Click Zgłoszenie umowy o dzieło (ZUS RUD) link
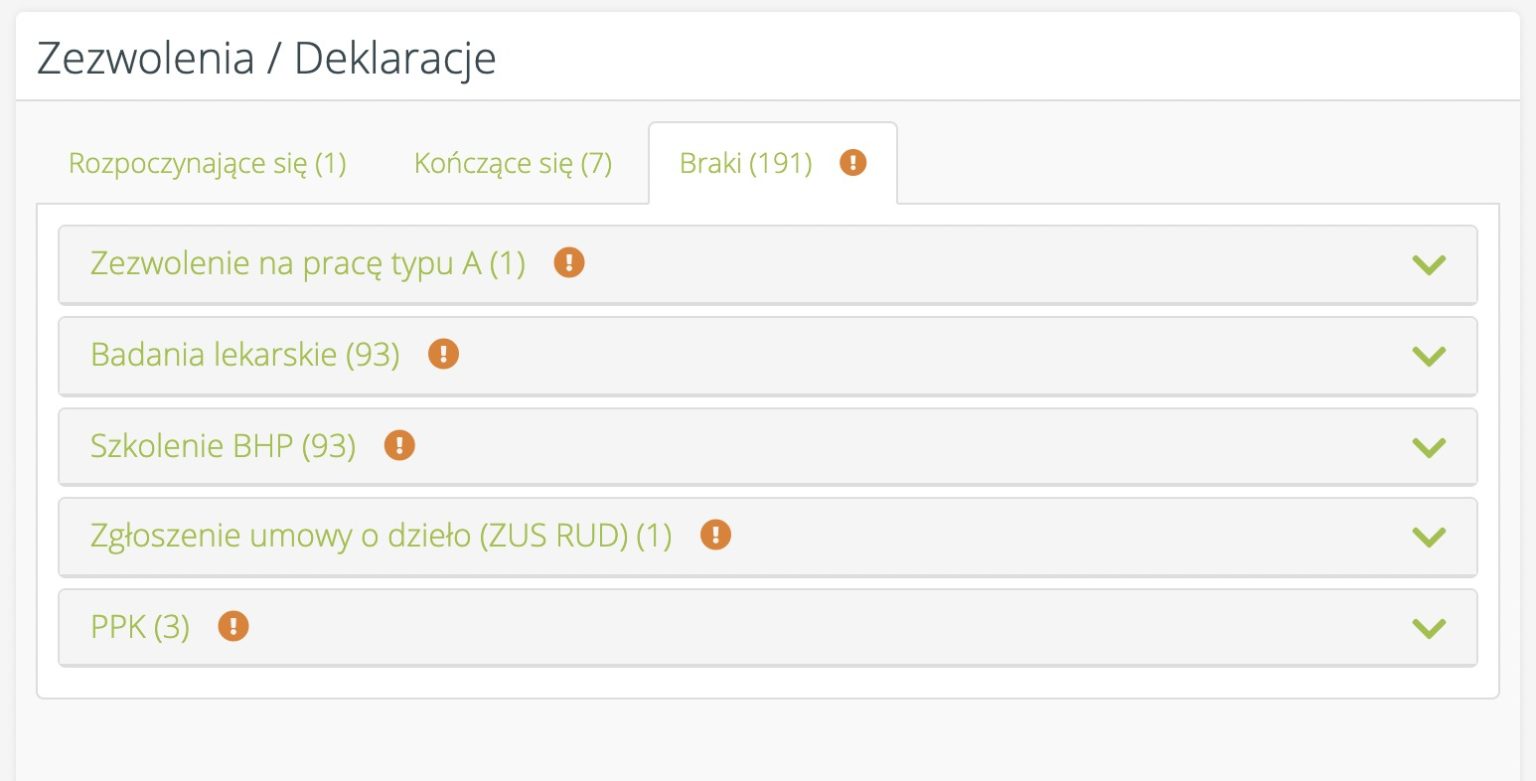Image resolution: width=1536 pixels, height=781 pixels. 380,537
